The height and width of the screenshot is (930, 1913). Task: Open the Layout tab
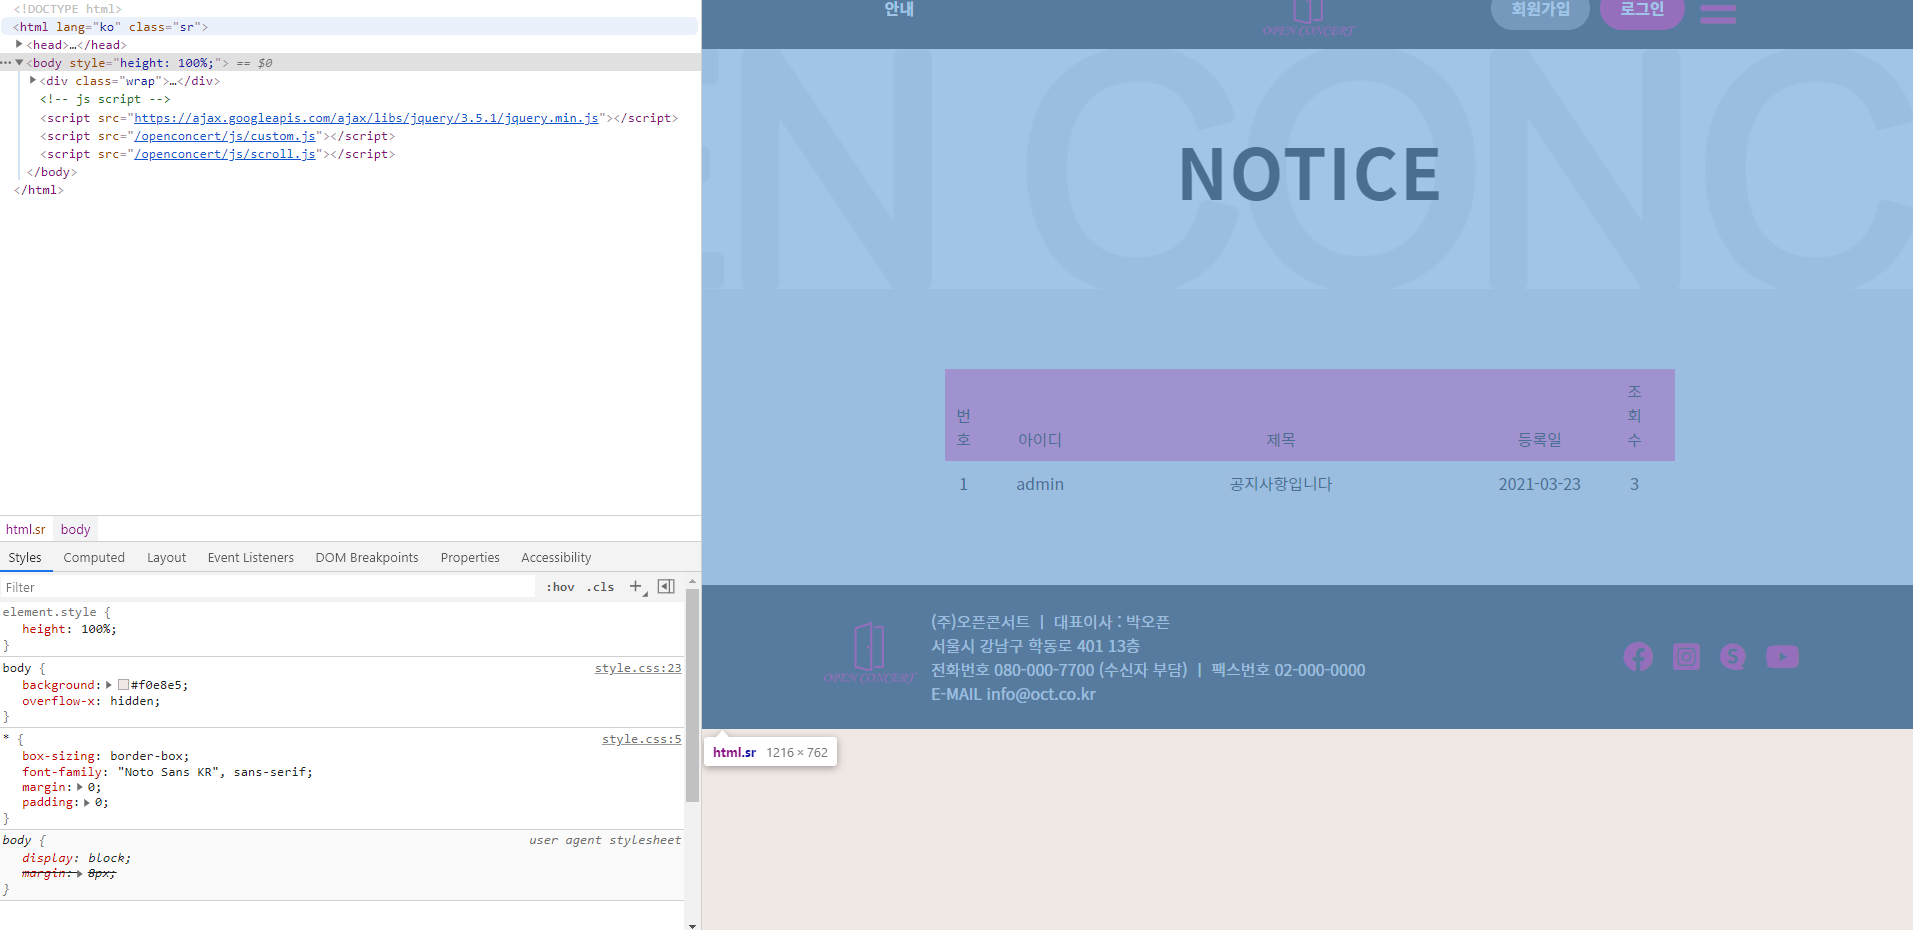[166, 557]
